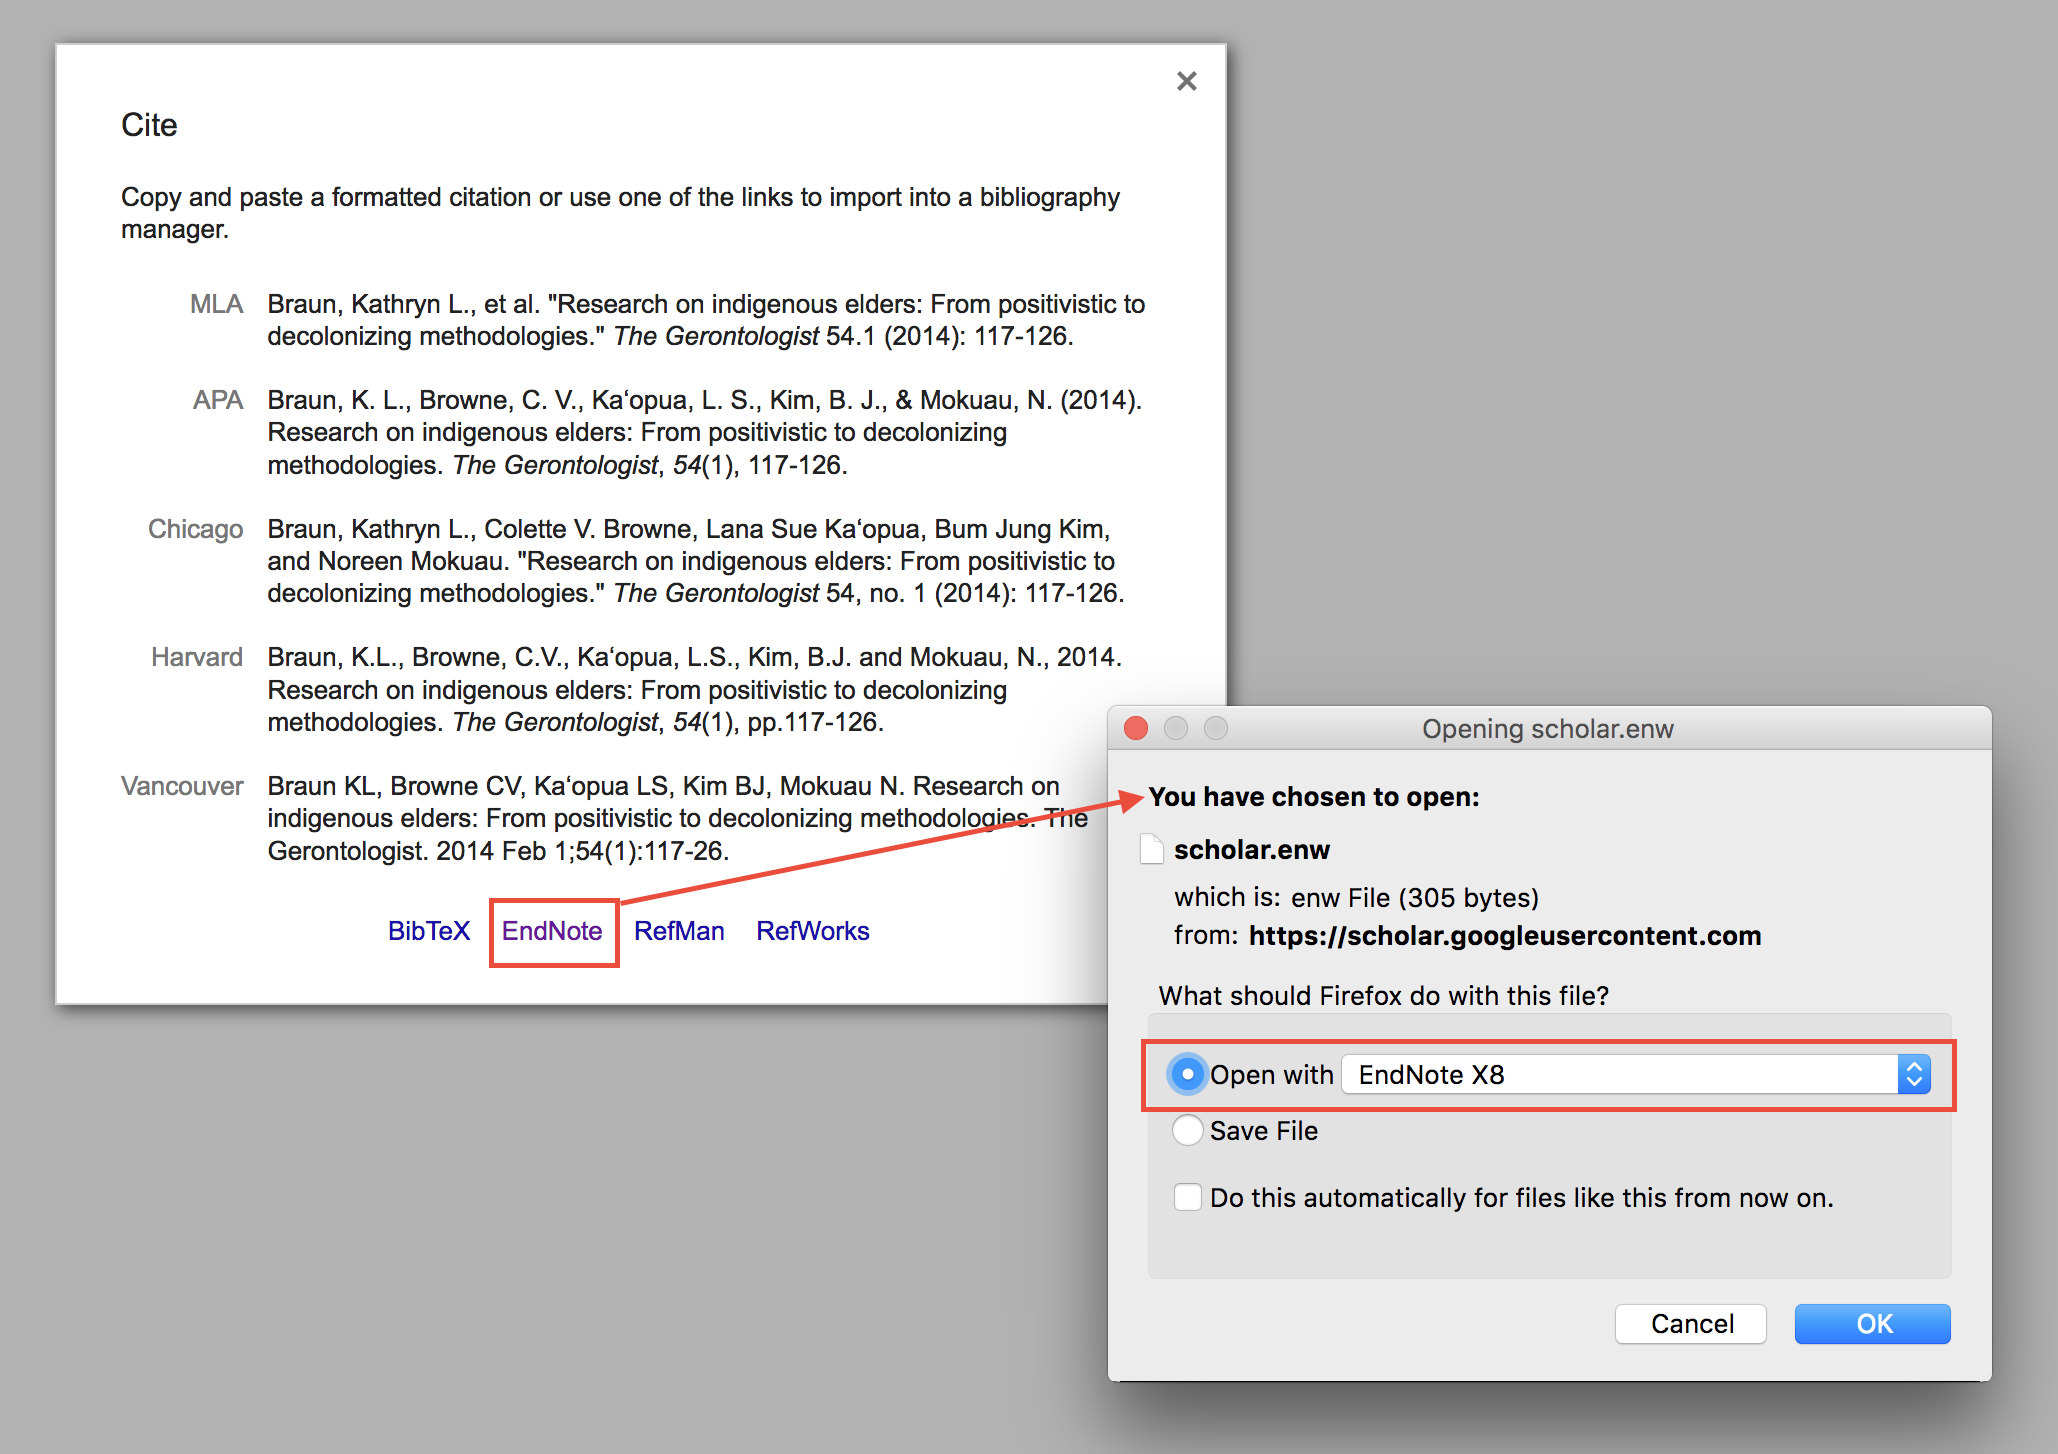Image resolution: width=2058 pixels, height=1454 pixels.
Task: Open the RefWorks export link
Action: 812,931
